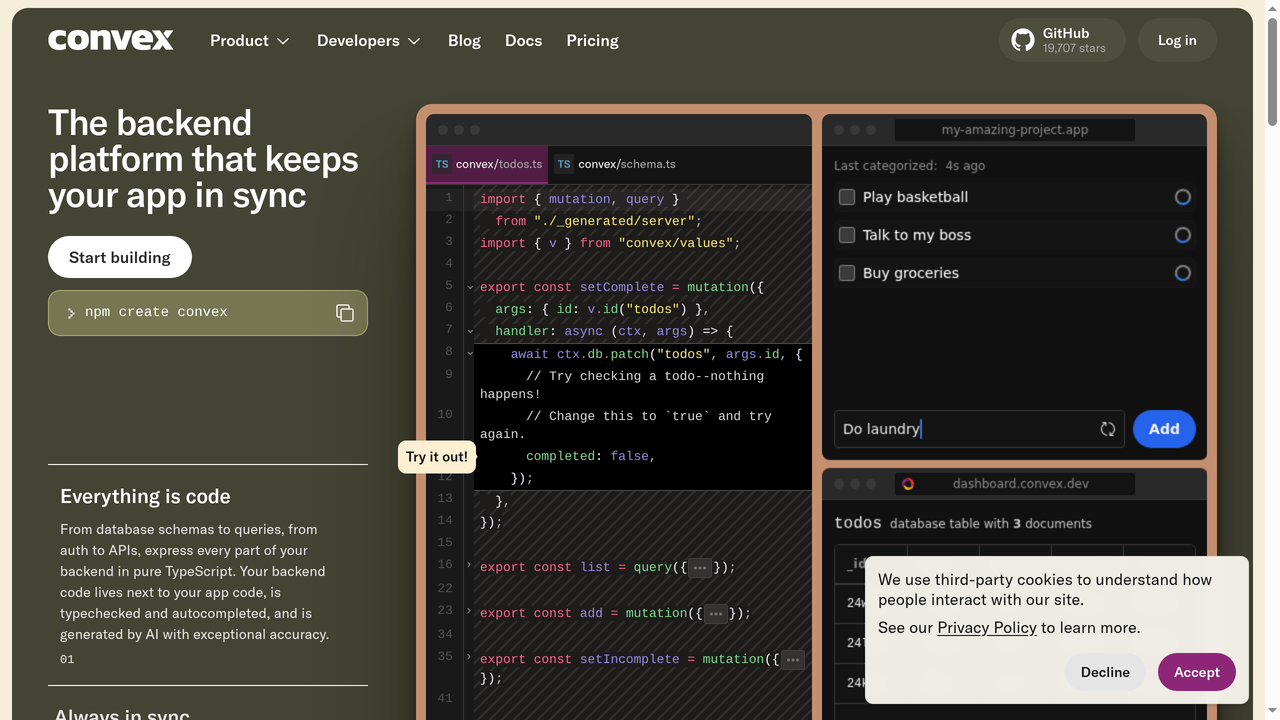Click the GitHub octocat icon
The image size is (1280, 720).
coord(1022,40)
